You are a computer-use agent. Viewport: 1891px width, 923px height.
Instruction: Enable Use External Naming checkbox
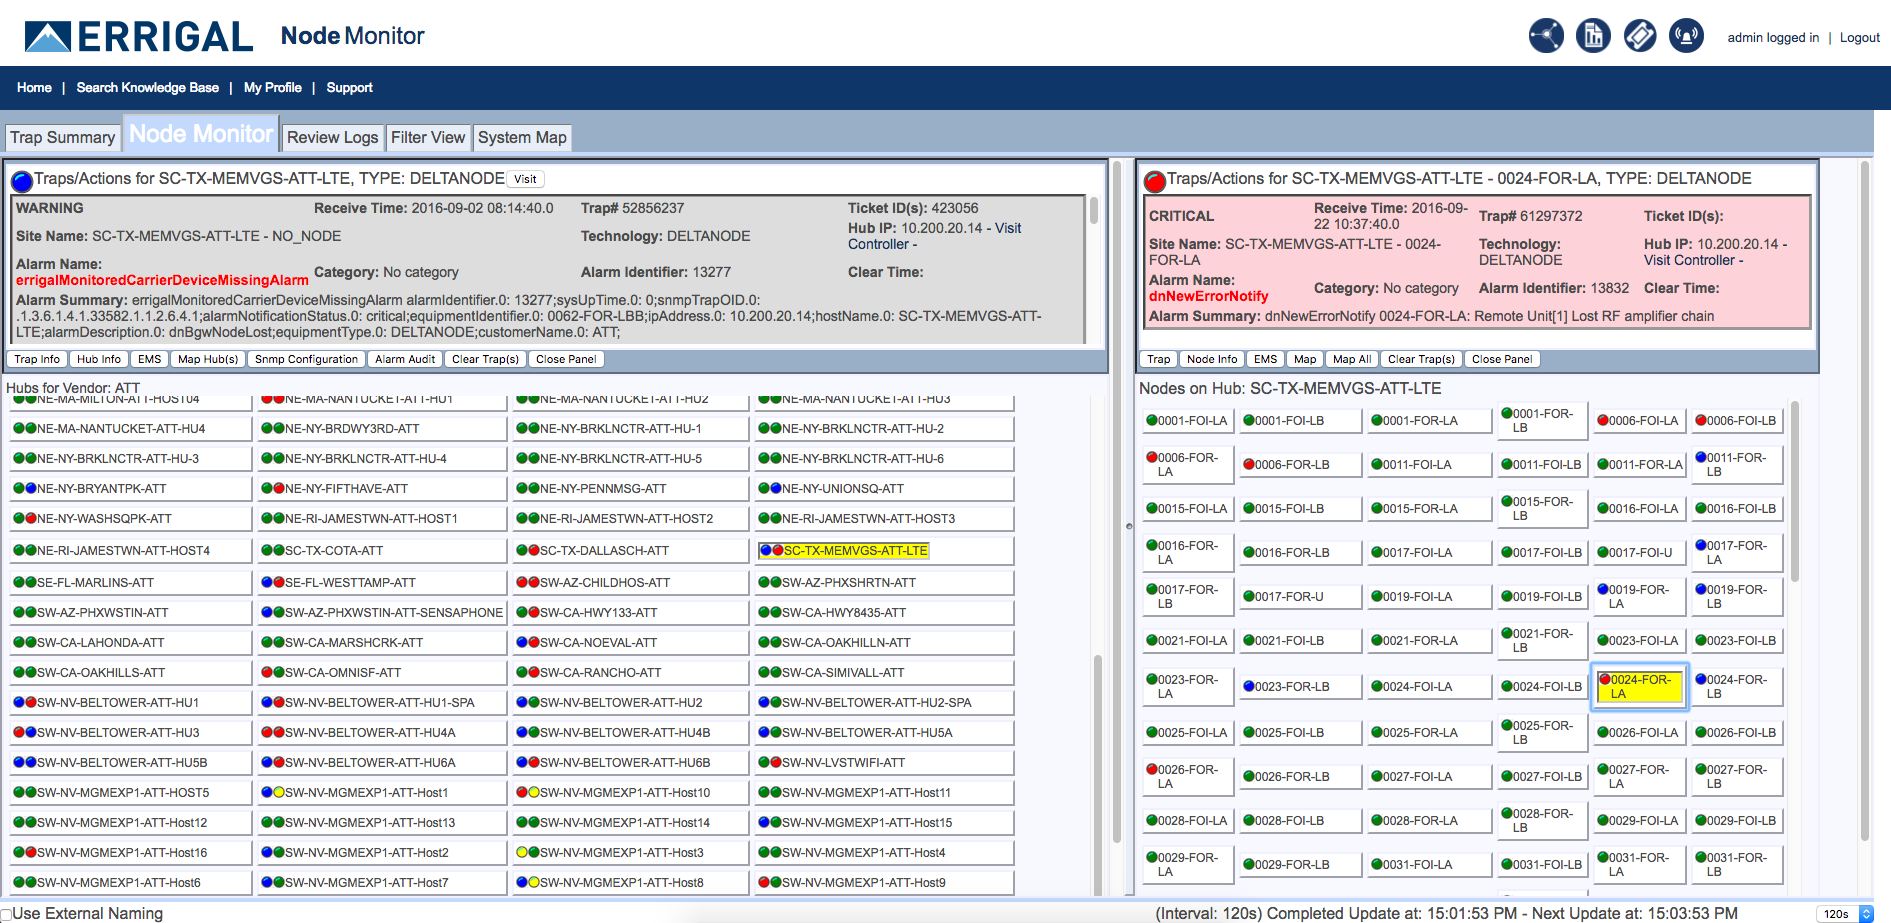pos(6,914)
